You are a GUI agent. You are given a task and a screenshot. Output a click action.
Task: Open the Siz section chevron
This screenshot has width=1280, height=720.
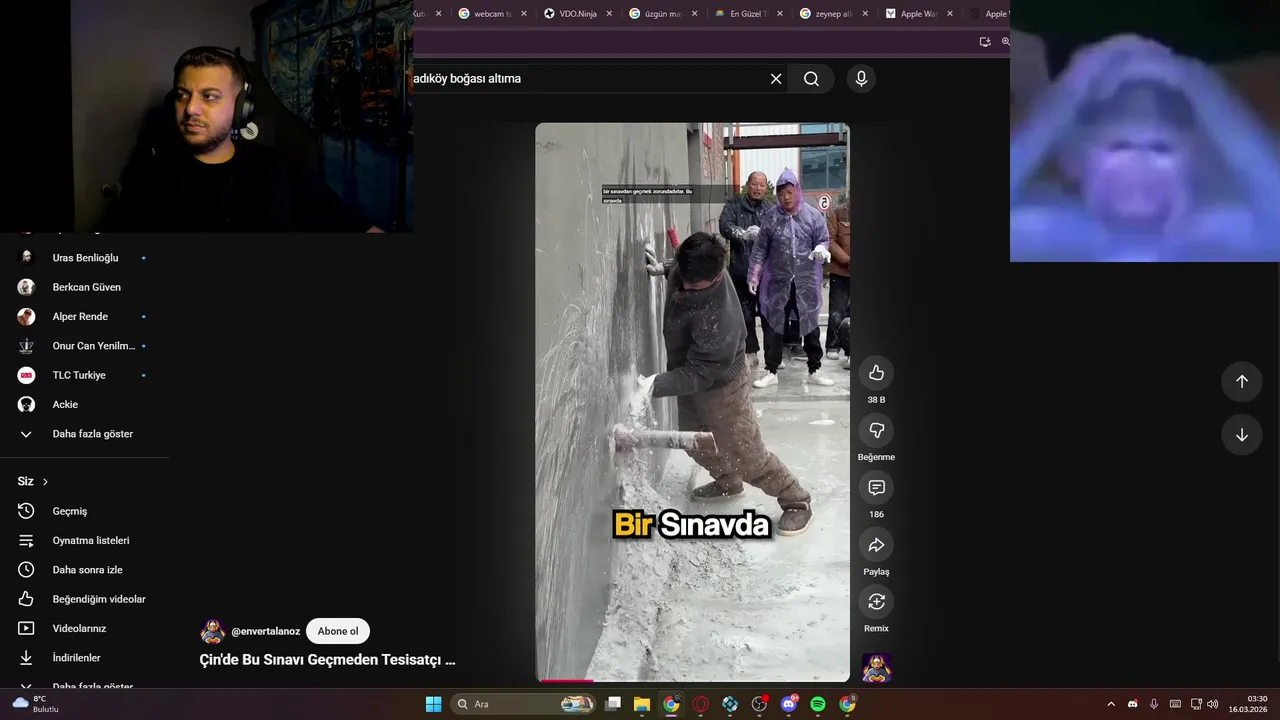point(45,482)
